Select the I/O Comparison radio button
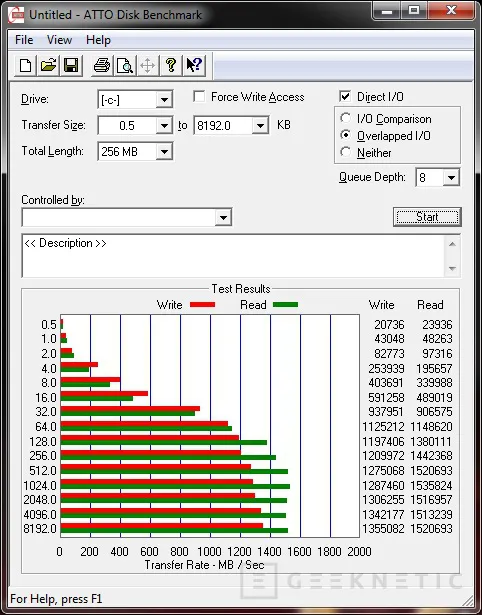482x615 pixels. (x=346, y=118)
